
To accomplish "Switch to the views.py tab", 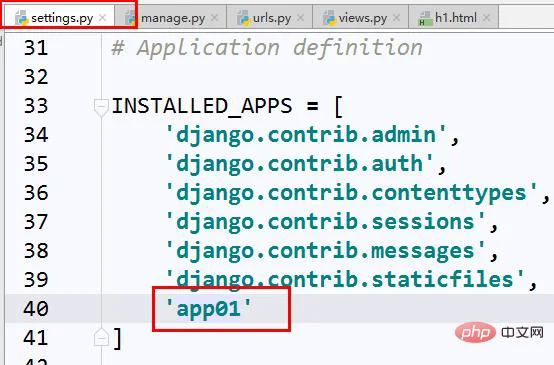I will click(x=360, y=18).
